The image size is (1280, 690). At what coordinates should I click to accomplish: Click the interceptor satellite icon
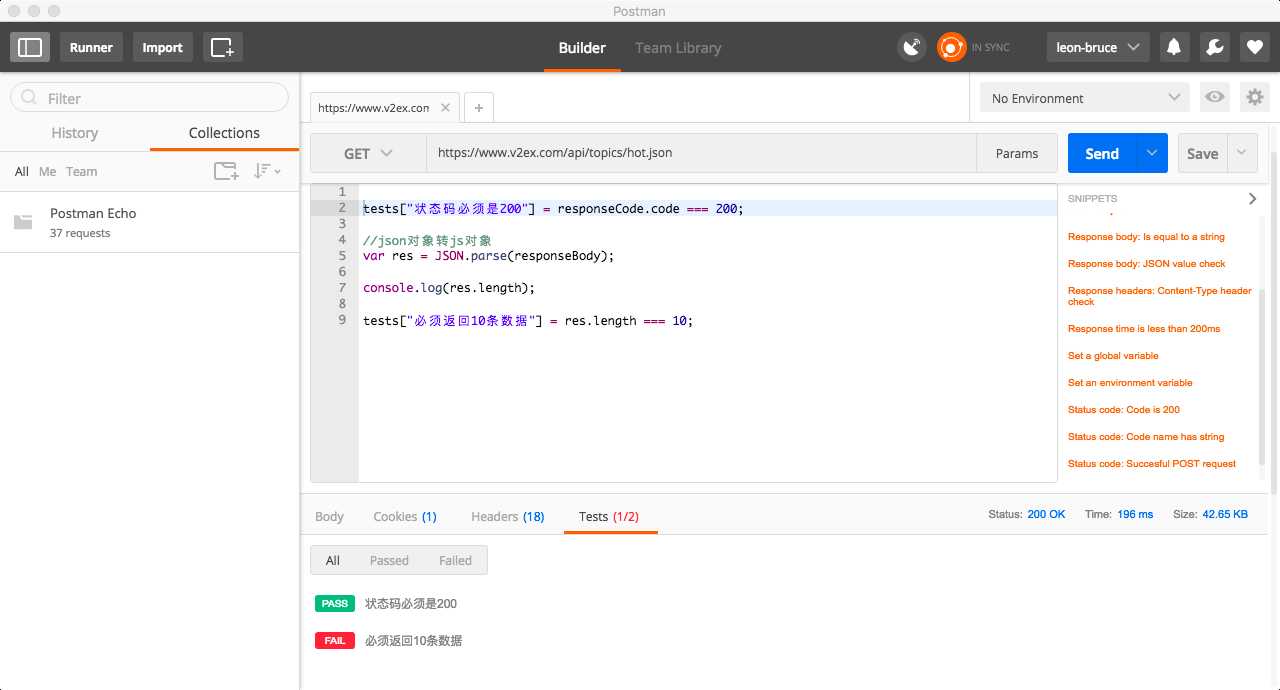point(912,47)
